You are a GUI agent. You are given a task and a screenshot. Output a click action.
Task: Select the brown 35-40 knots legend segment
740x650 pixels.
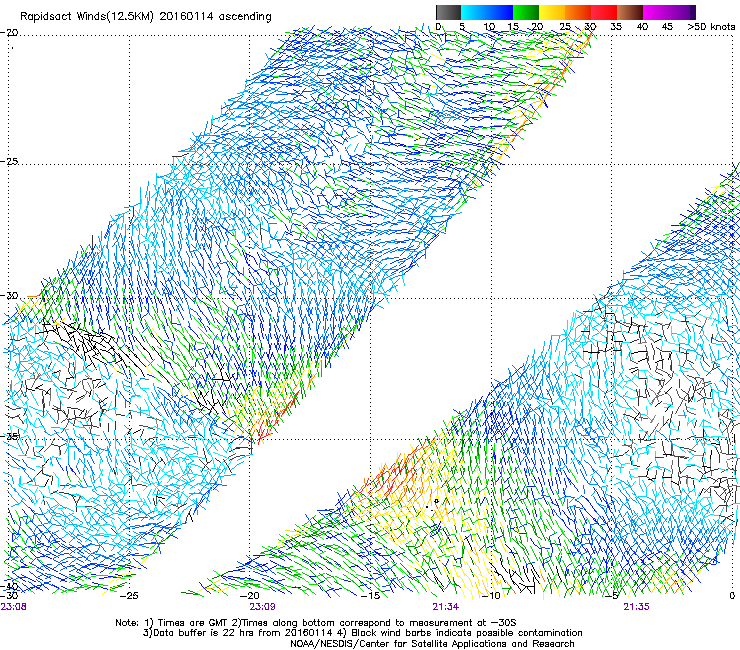pyautogui.click(x=630, y=12)
